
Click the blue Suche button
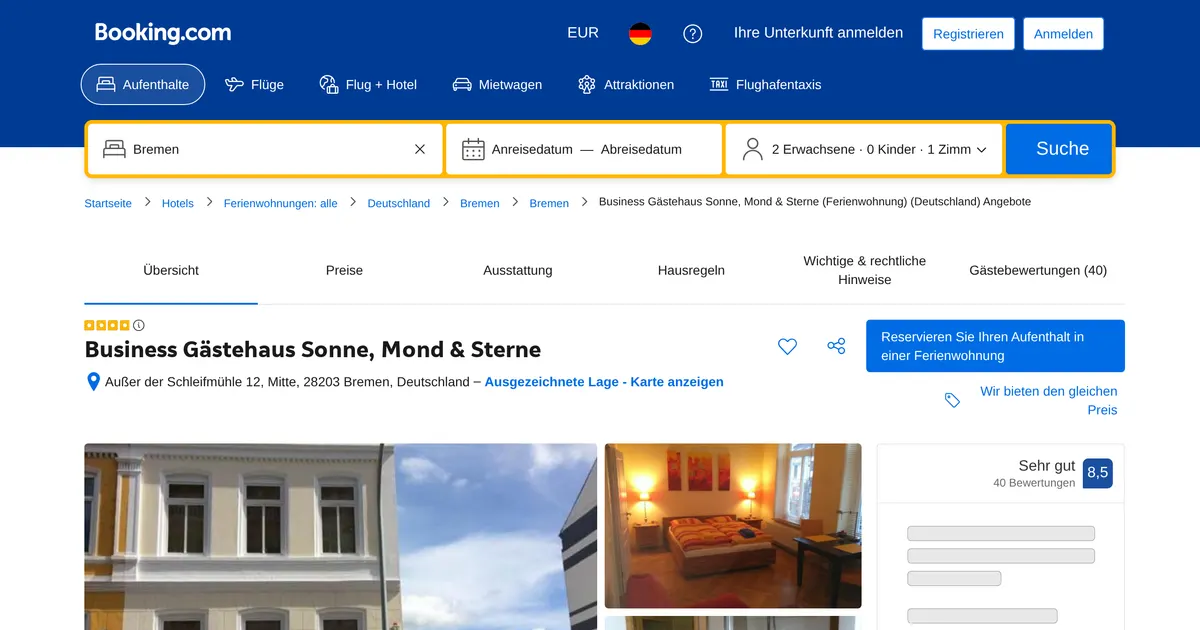pyautogui.click(x=1059, y=149)
